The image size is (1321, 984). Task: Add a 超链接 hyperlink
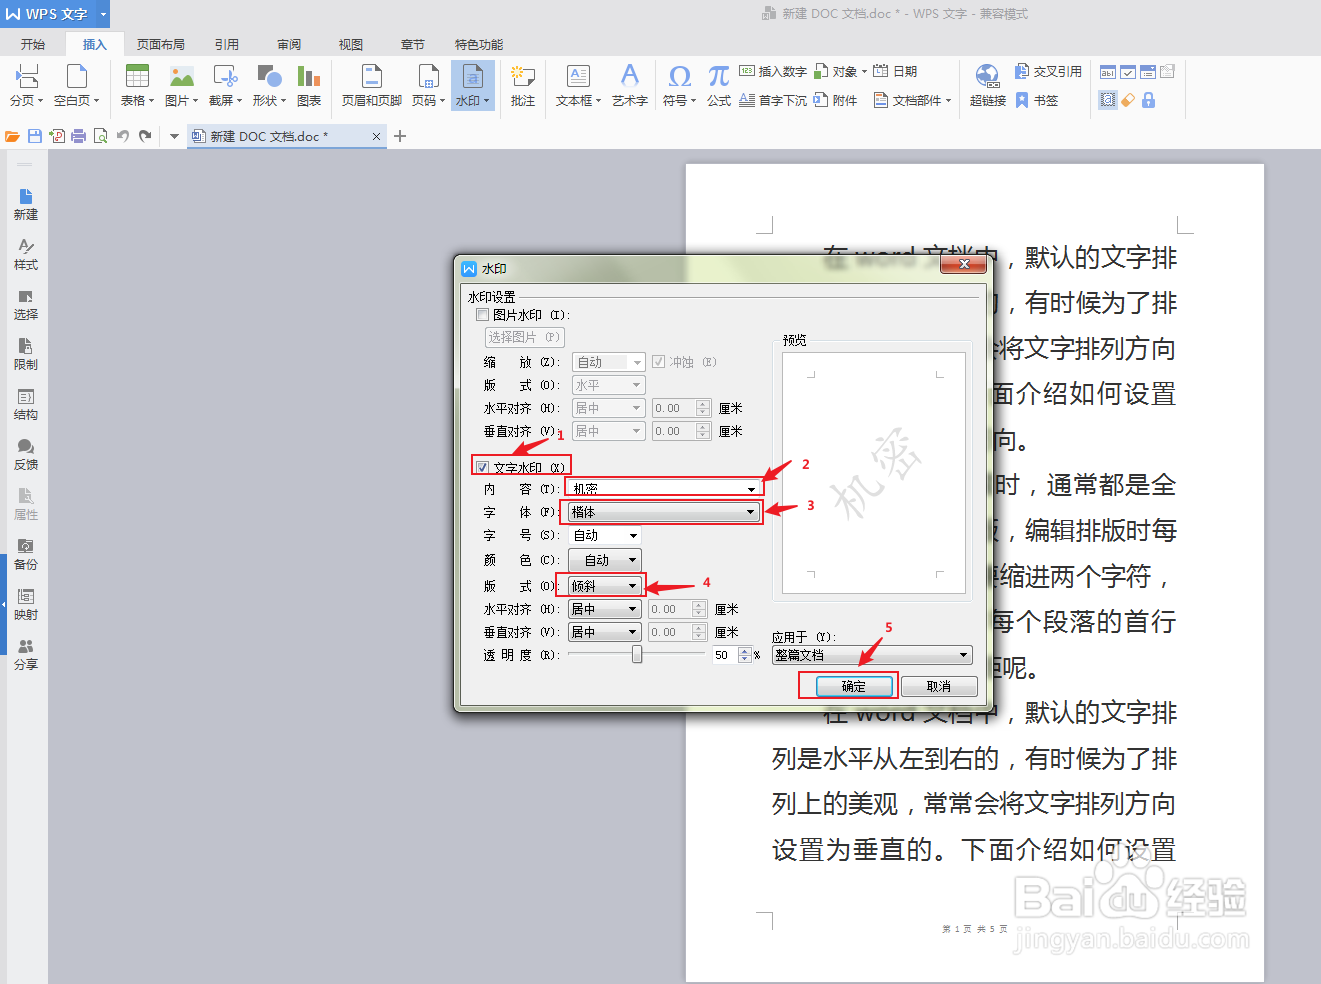(x=987, y=85)
